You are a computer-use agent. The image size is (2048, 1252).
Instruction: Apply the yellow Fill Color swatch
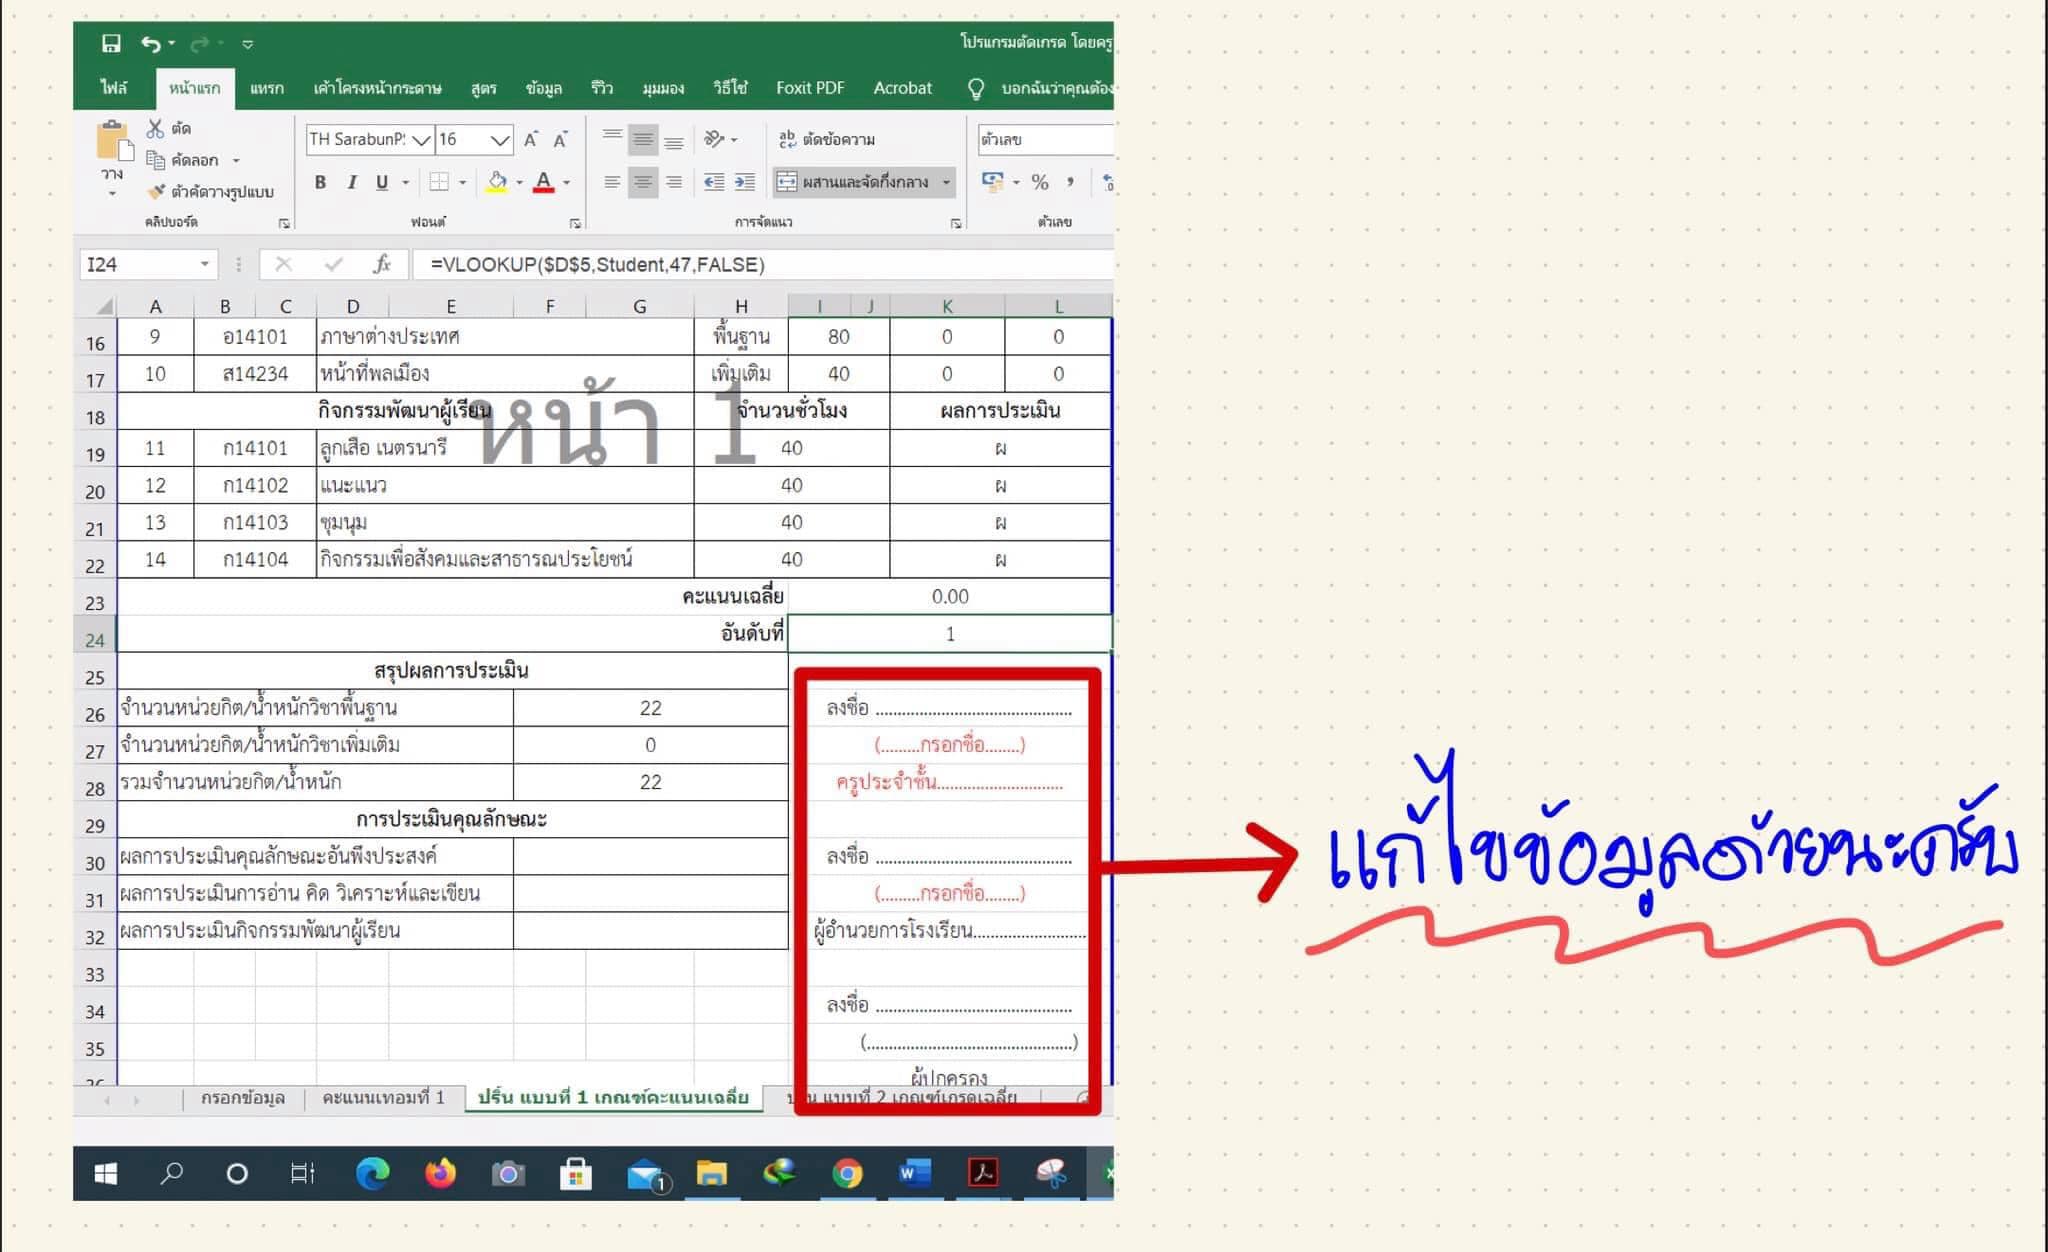(x=497, y=182)
